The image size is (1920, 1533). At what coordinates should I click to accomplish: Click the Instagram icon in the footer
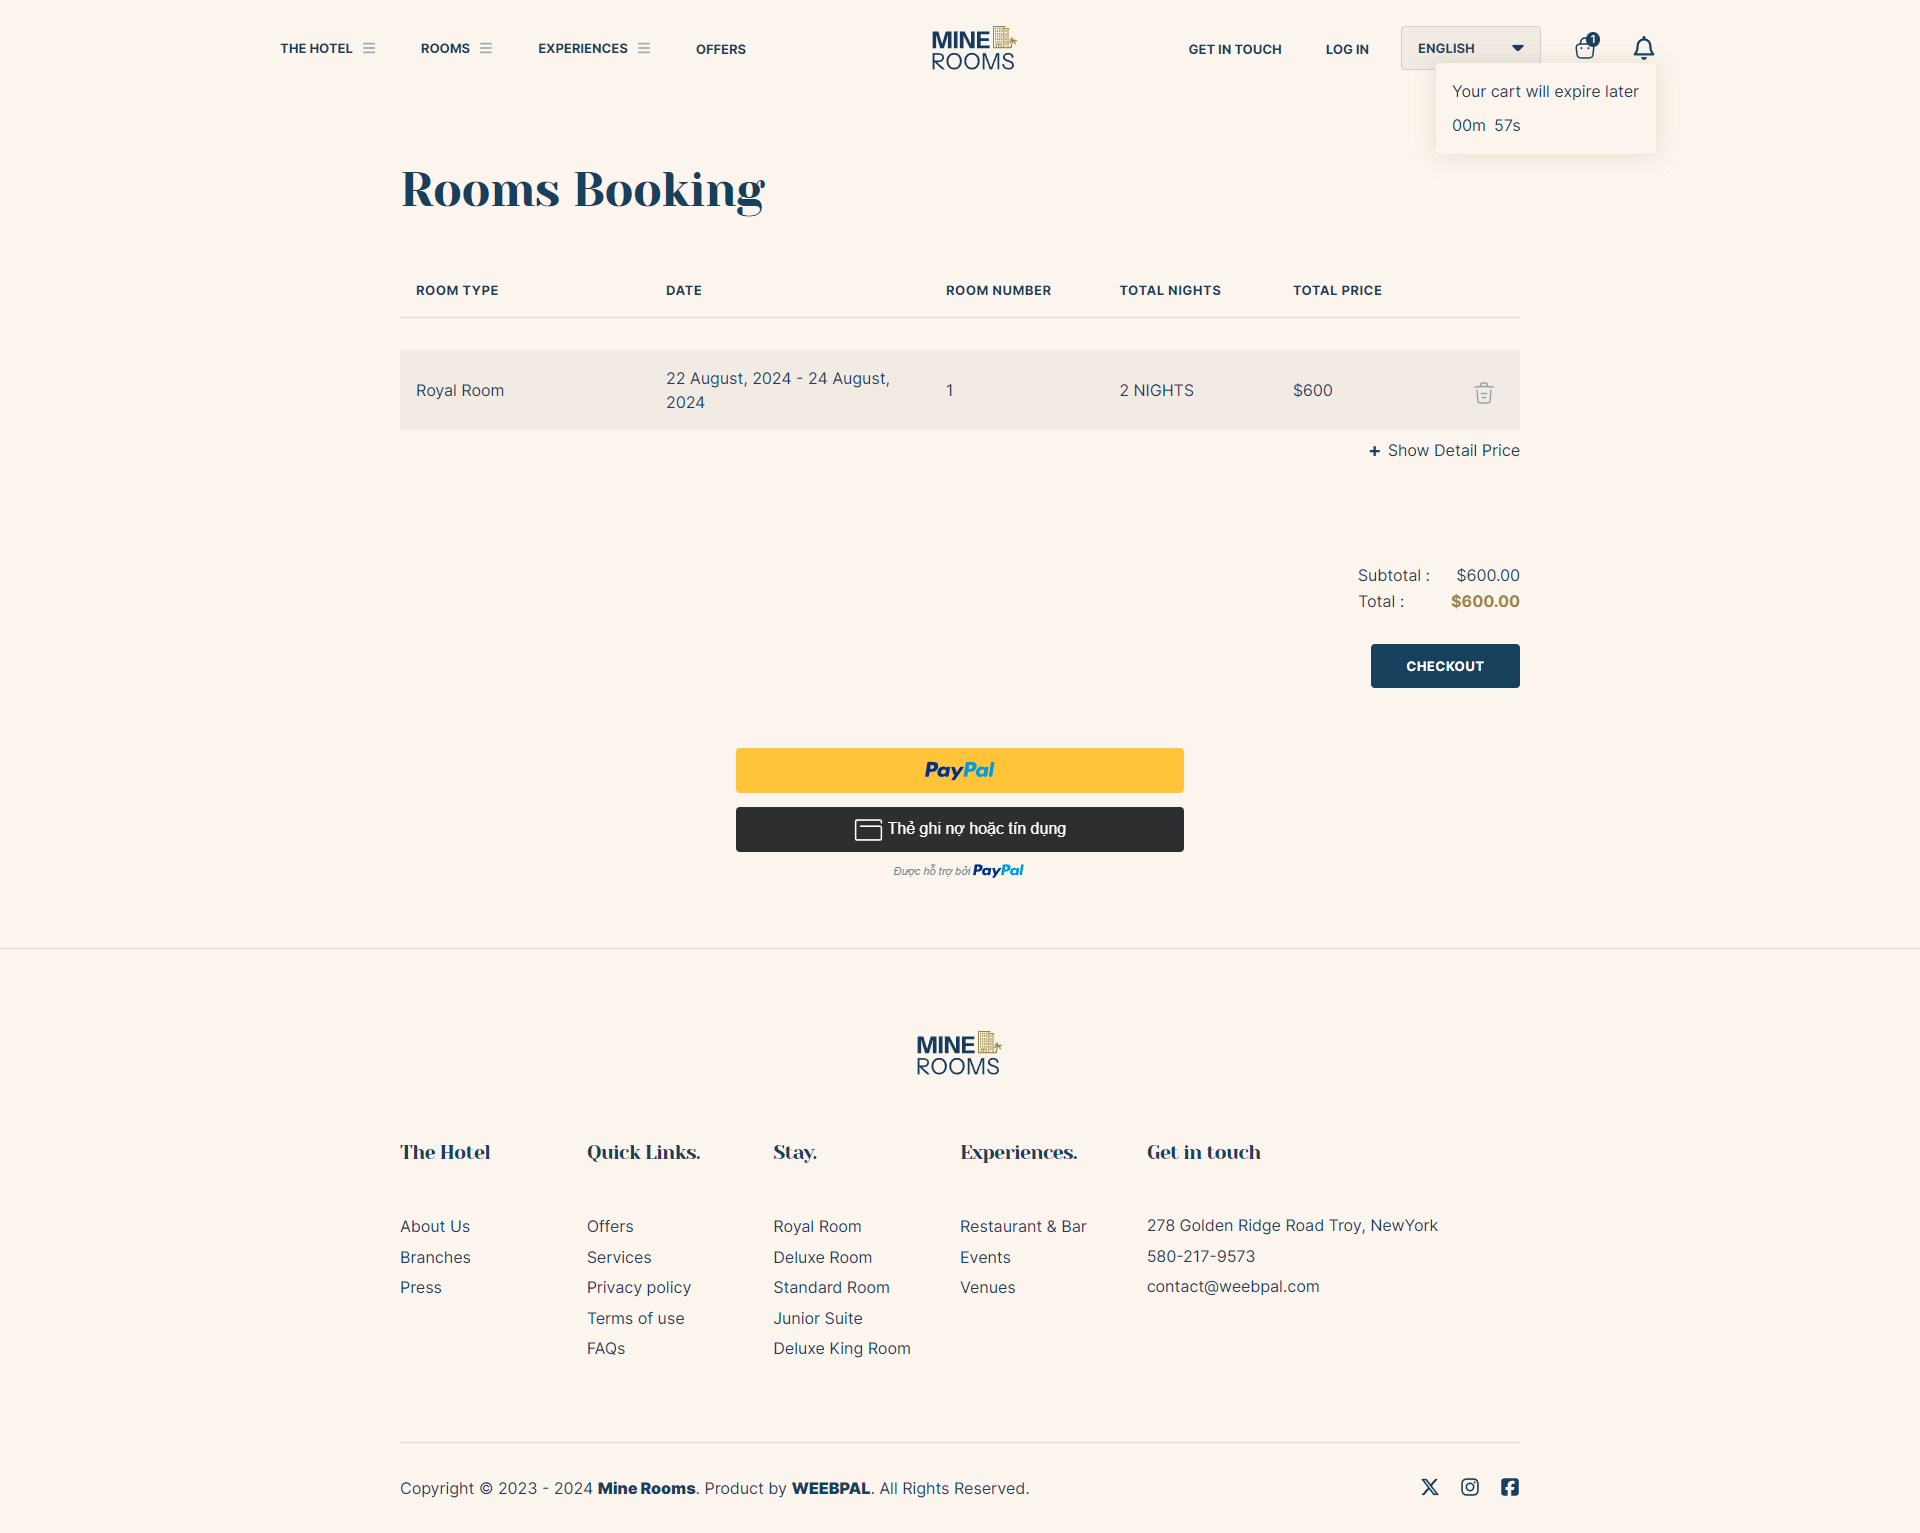[1470, 1486]
